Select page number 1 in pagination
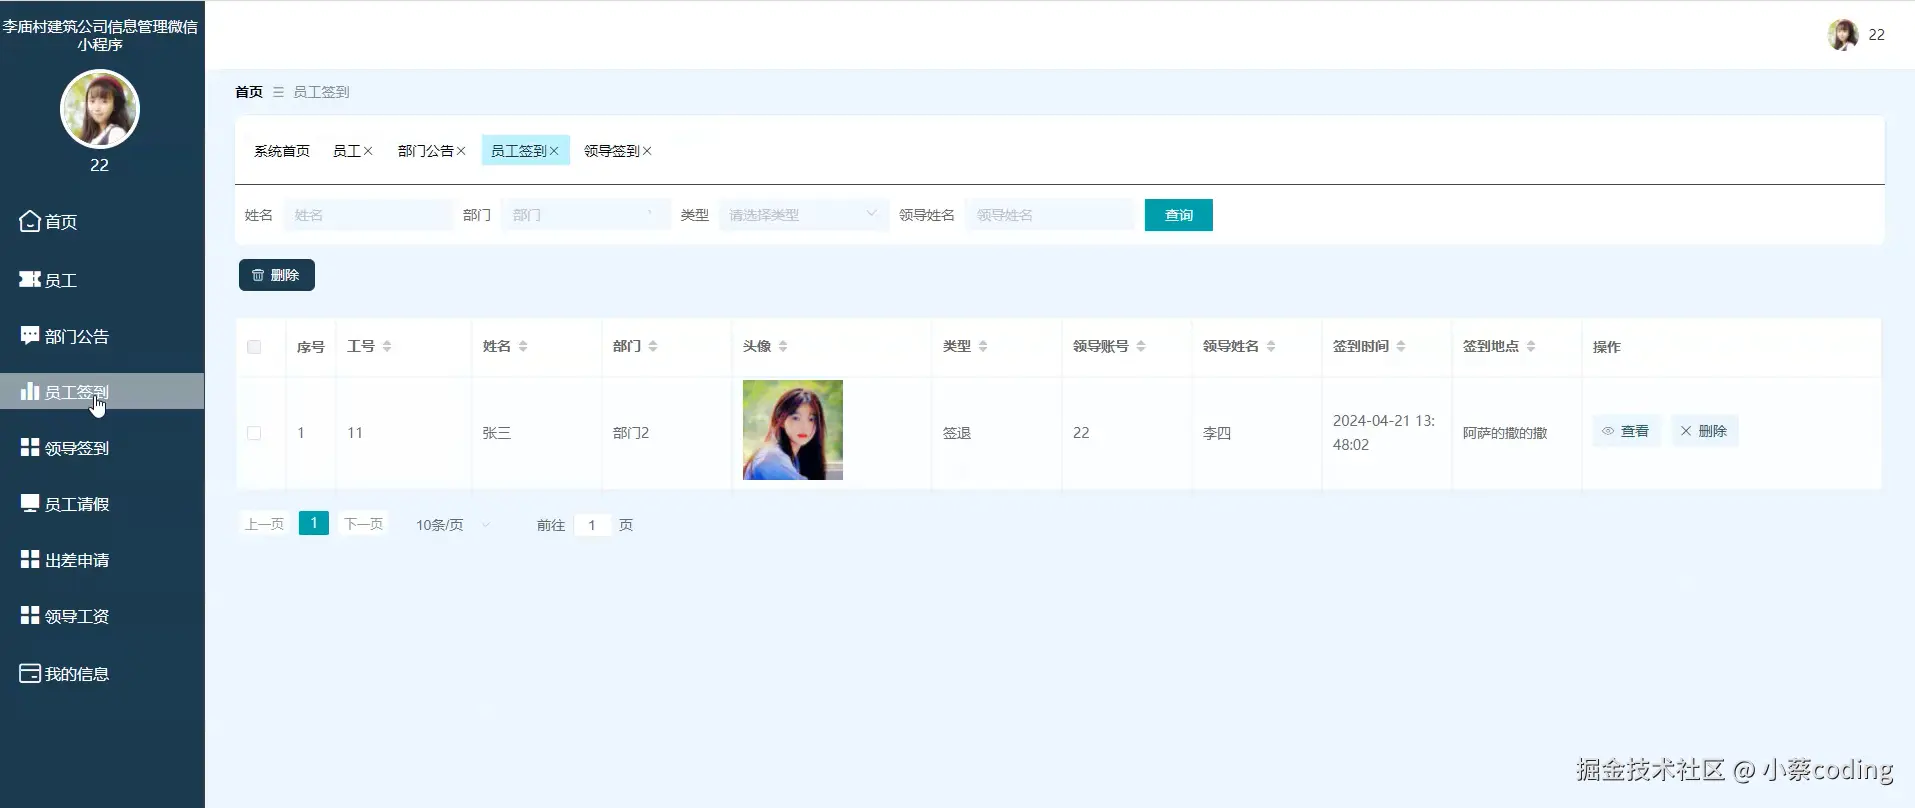 coord(314,523)
